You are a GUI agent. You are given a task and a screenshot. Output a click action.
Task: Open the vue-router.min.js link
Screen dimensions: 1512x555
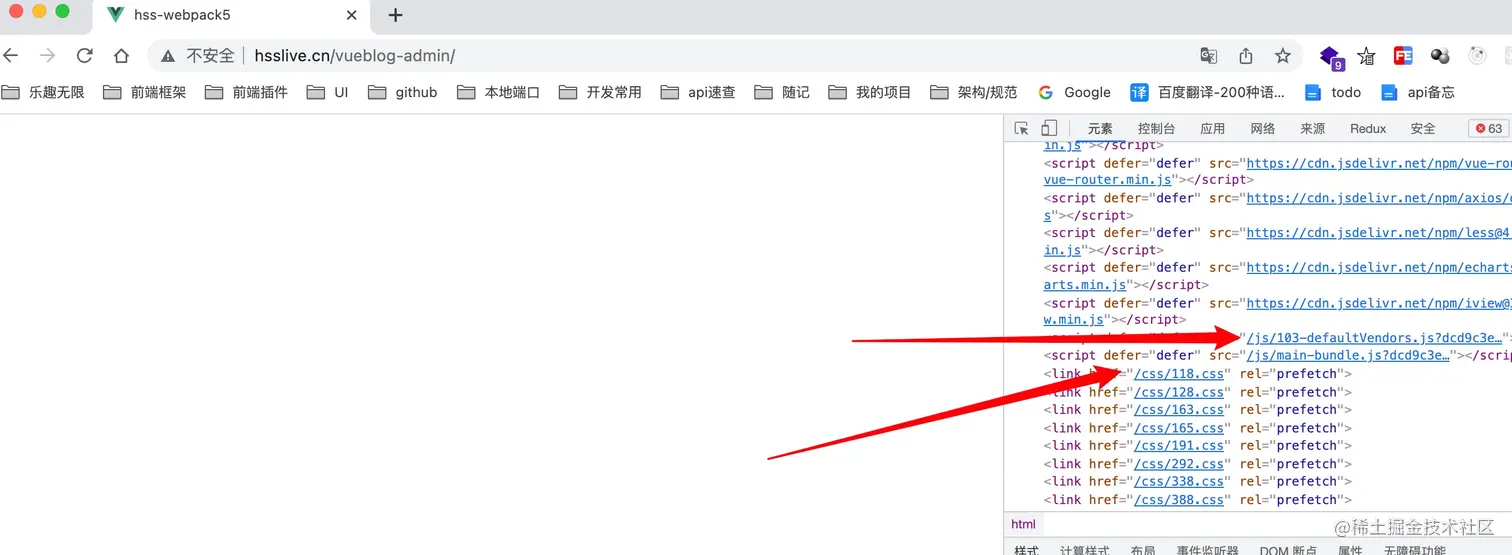(1108, 180)
